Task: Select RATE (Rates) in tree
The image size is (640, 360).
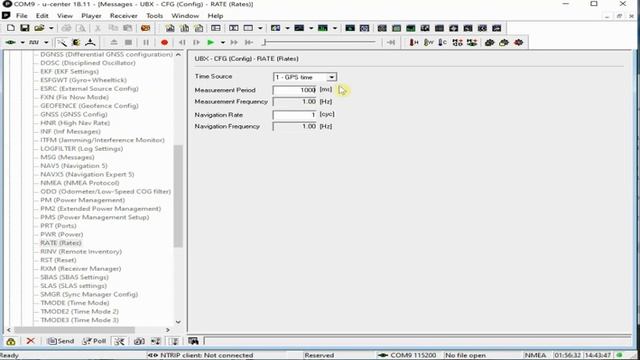Action: (x=61, y=243)
